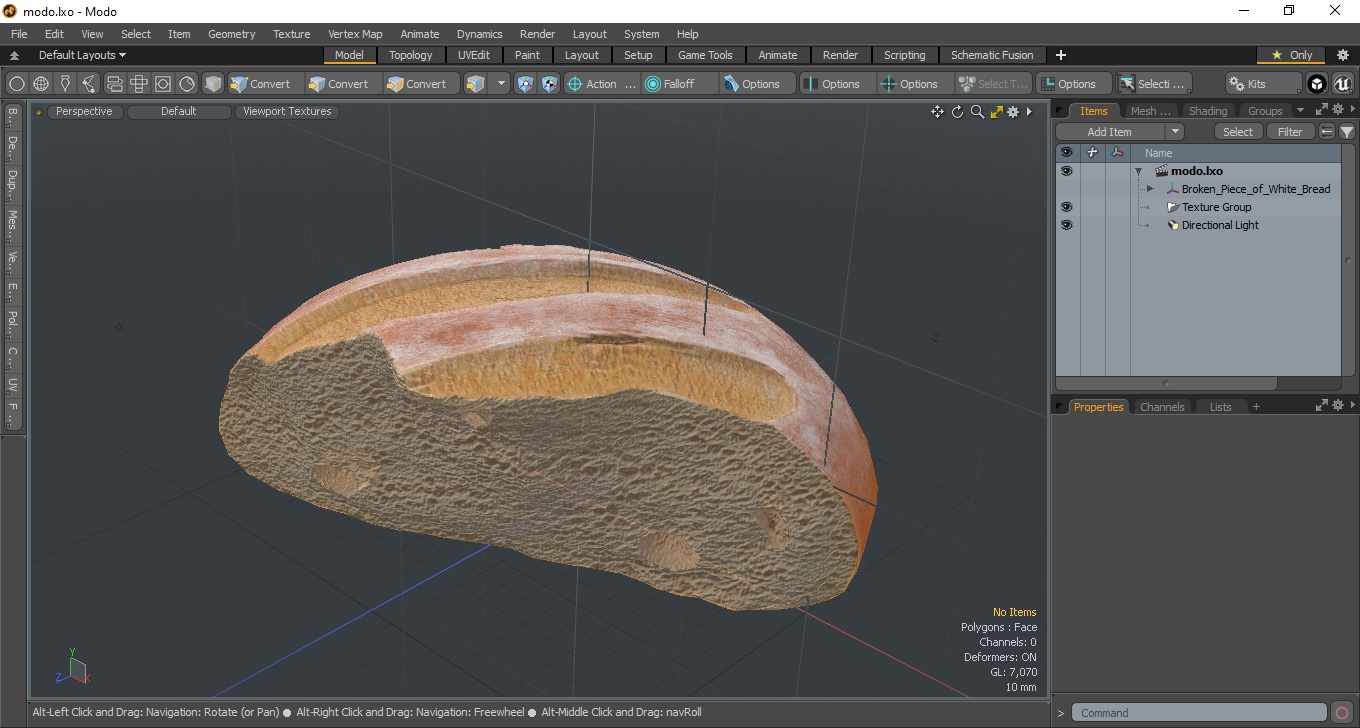The image size is (1360, 728).
Task: Click the globe mesh primitive icon
Action: click(41, 84)
